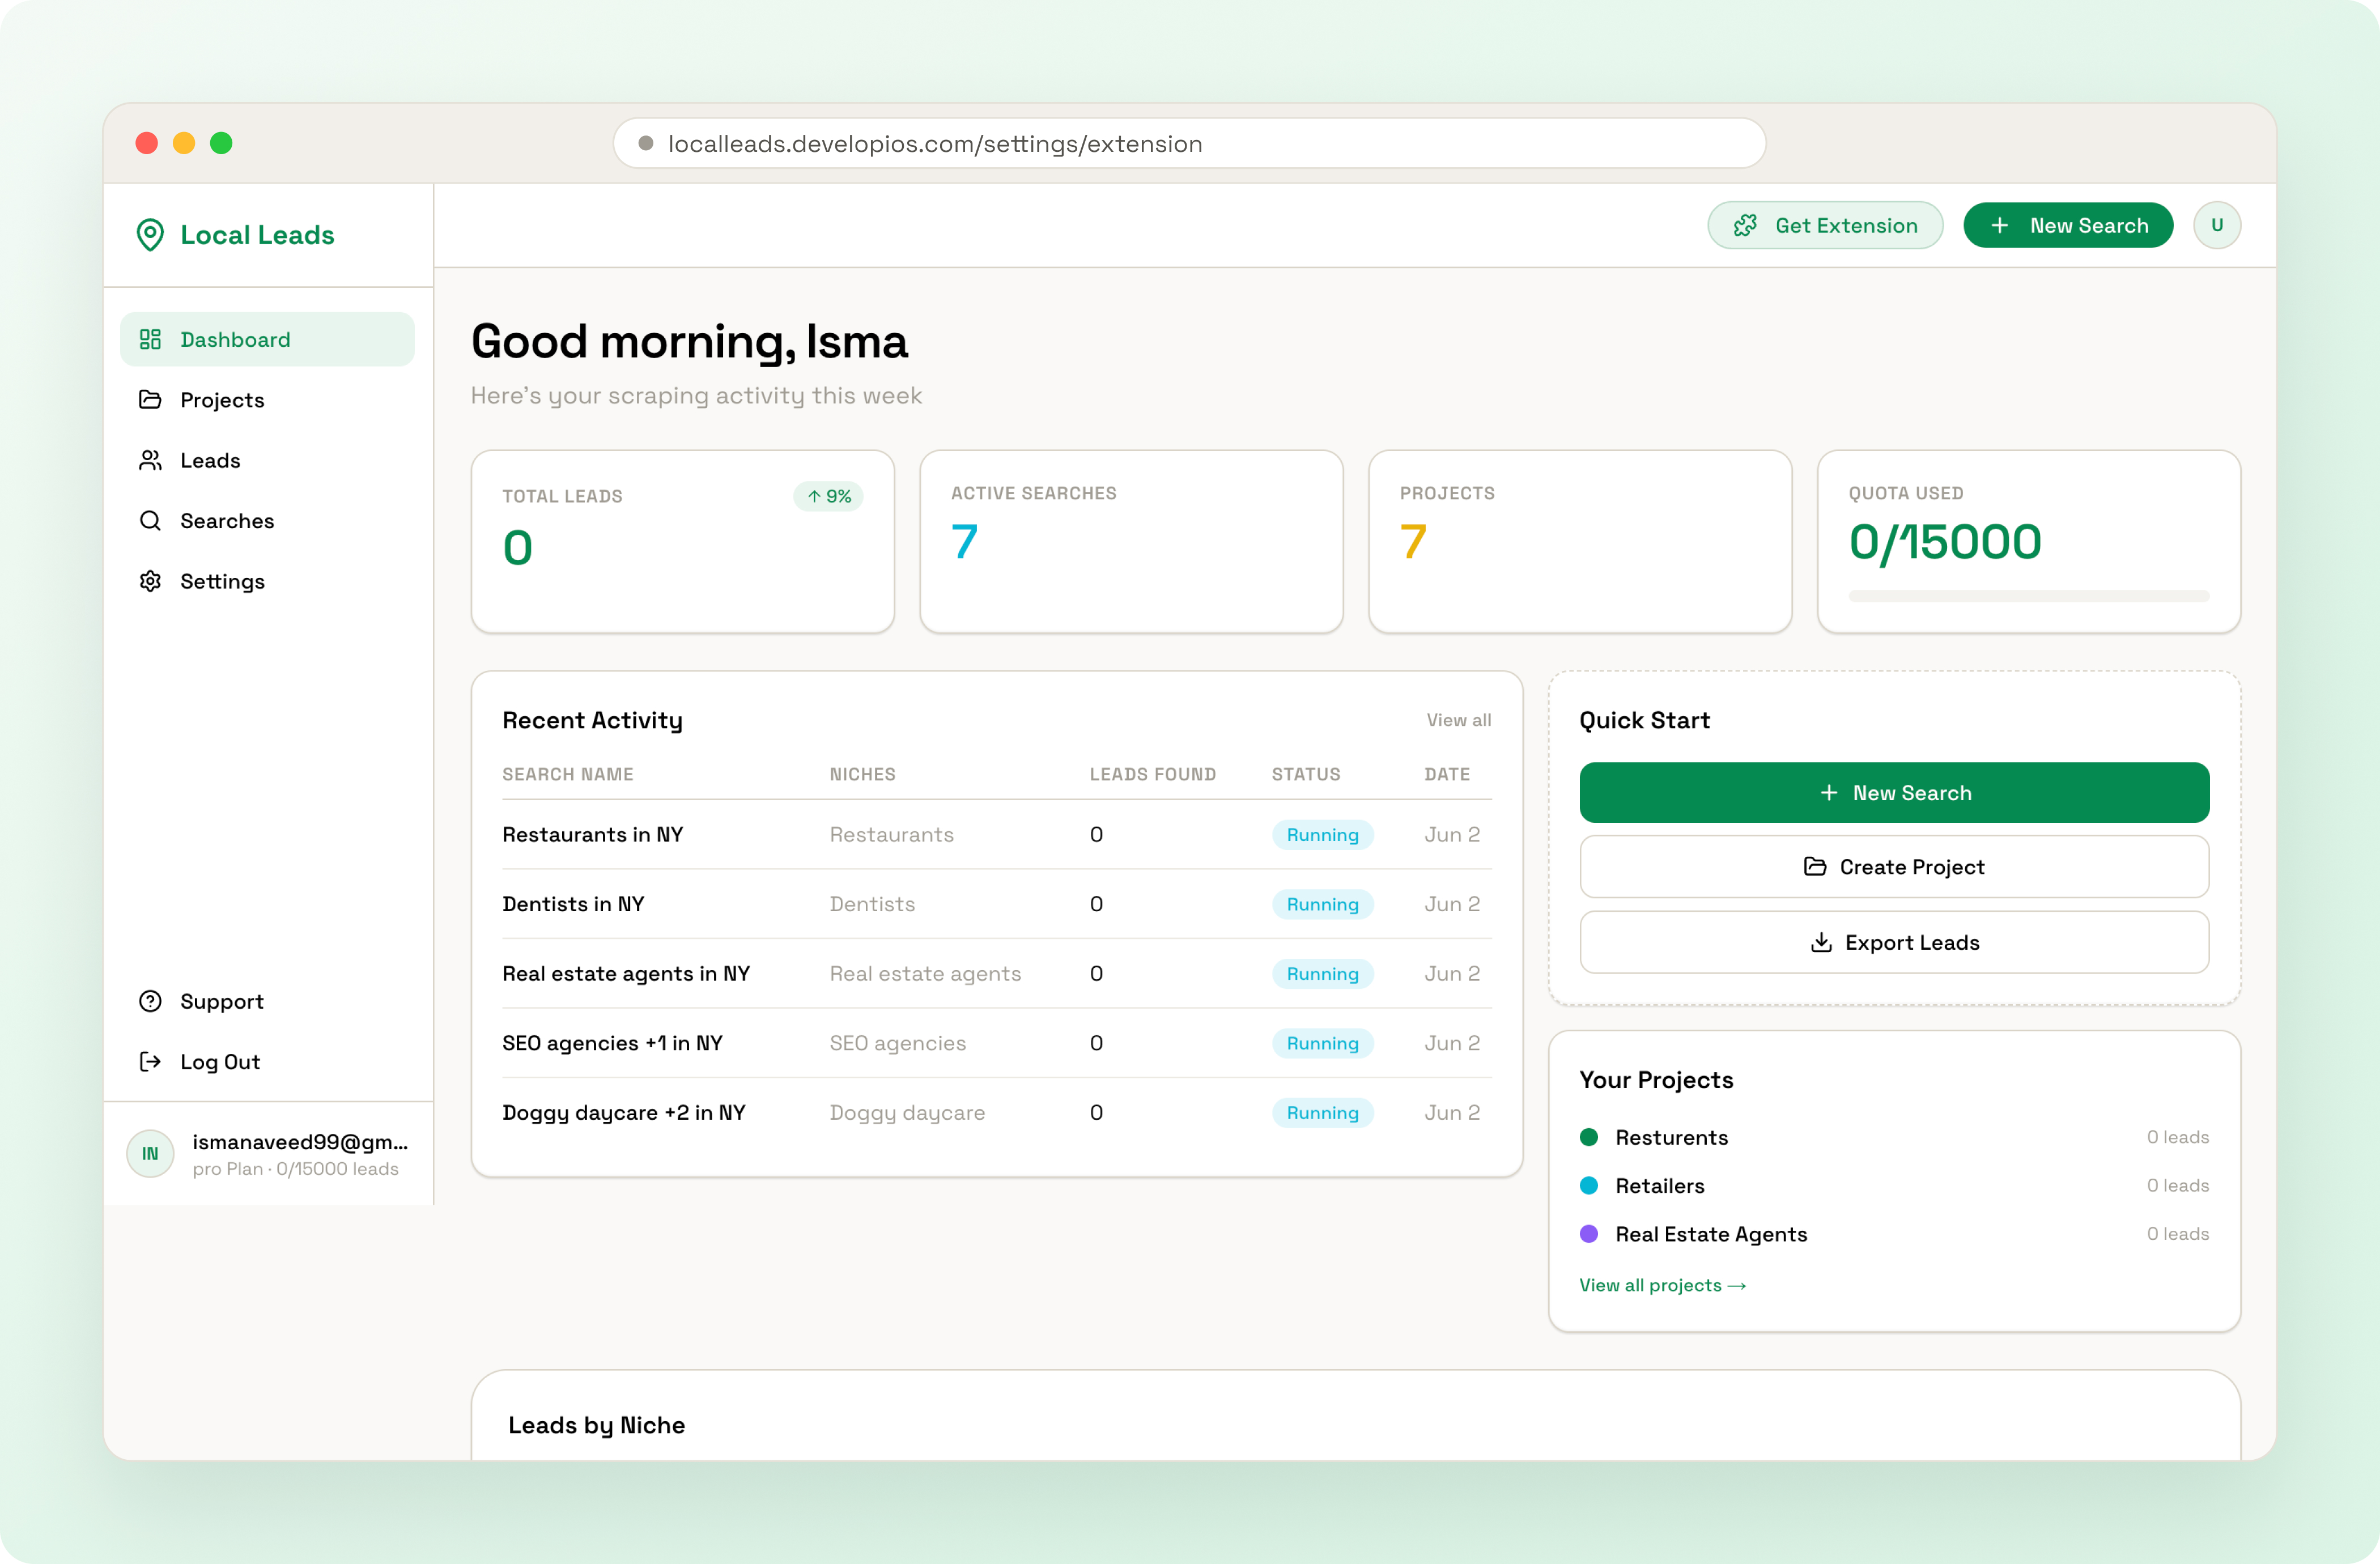2380x1564 pixels.
Task: Click the Searches magnifier icon in sidebar
Action: [x=150, y=521]
